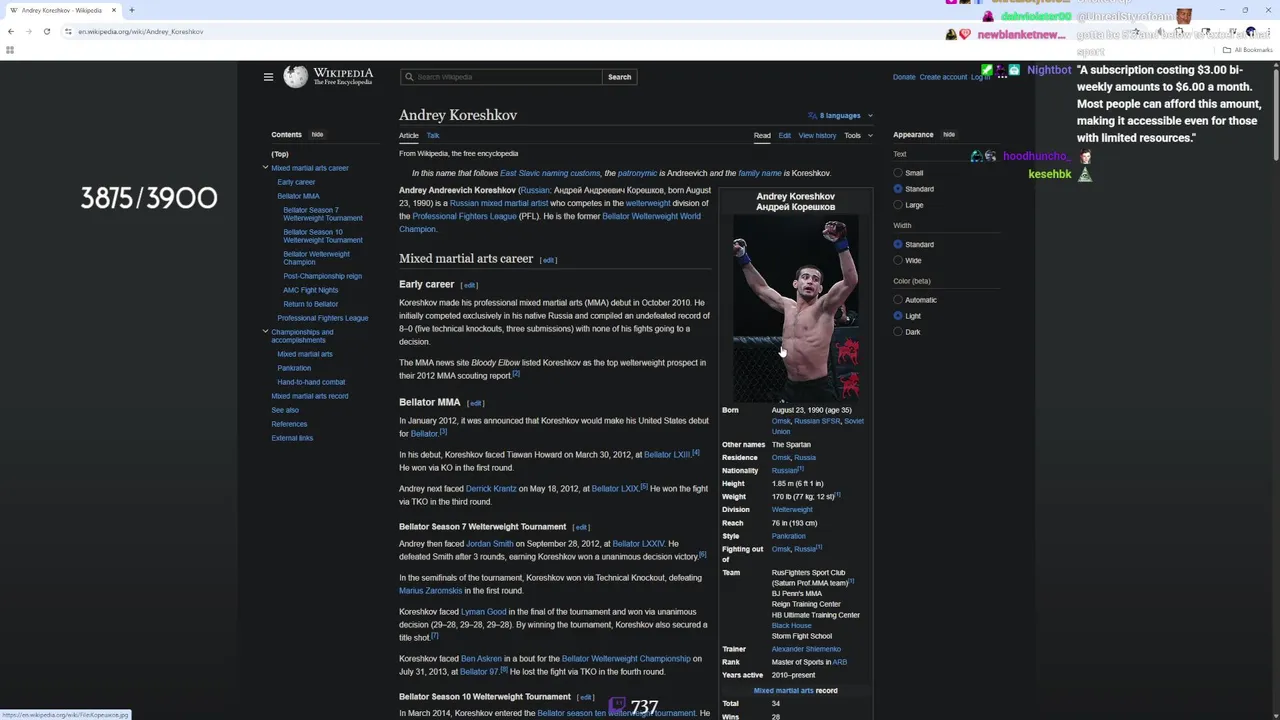Screen dimensions: 1280x720
Task: Select Large text size
Action: point(898,205)
